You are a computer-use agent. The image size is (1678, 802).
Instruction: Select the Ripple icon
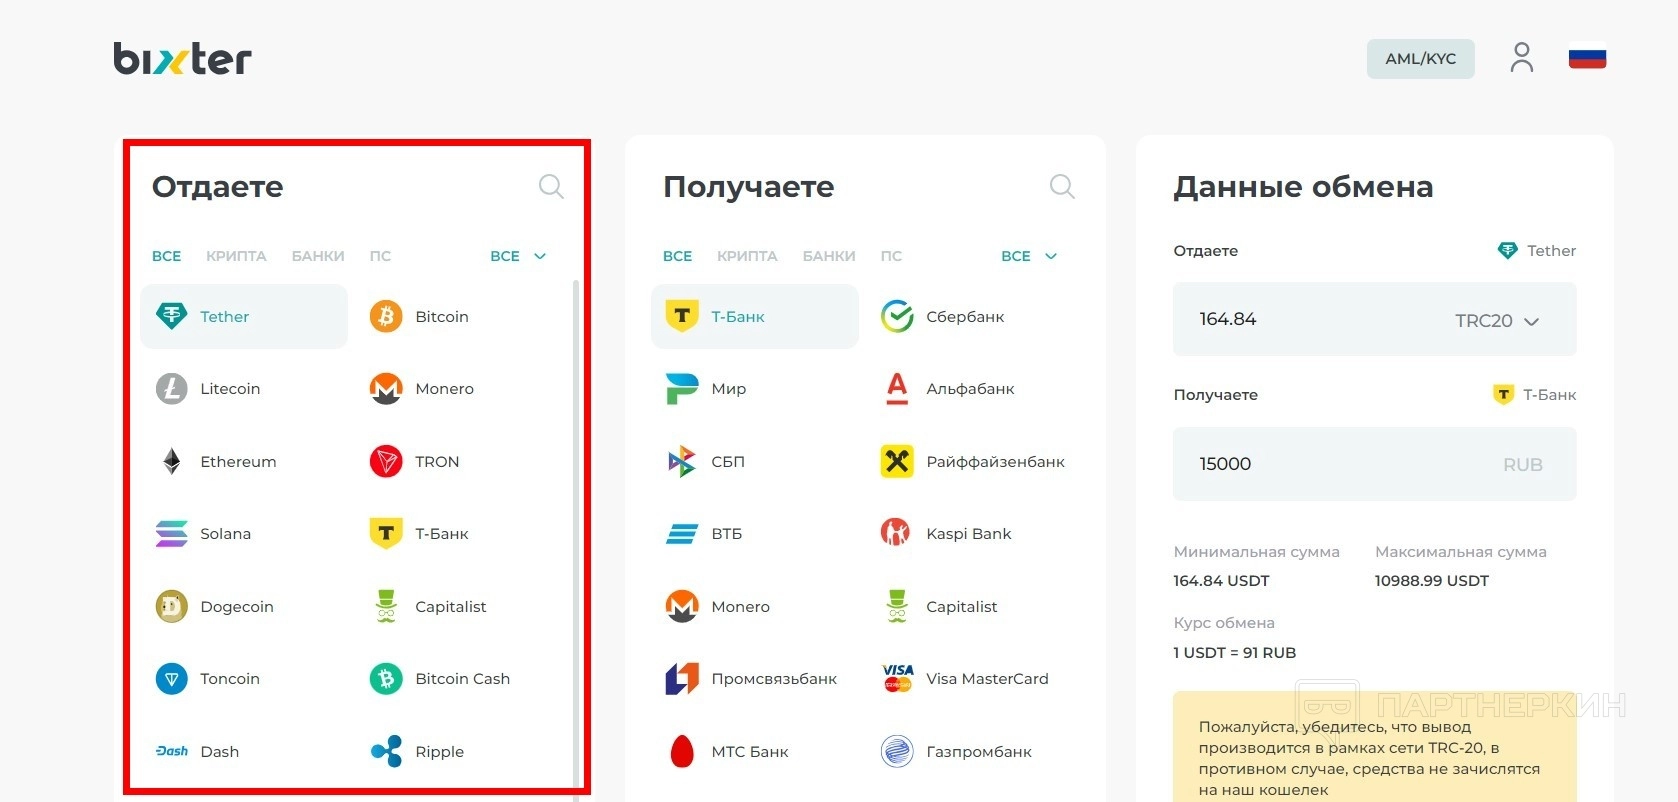point(386,751)
